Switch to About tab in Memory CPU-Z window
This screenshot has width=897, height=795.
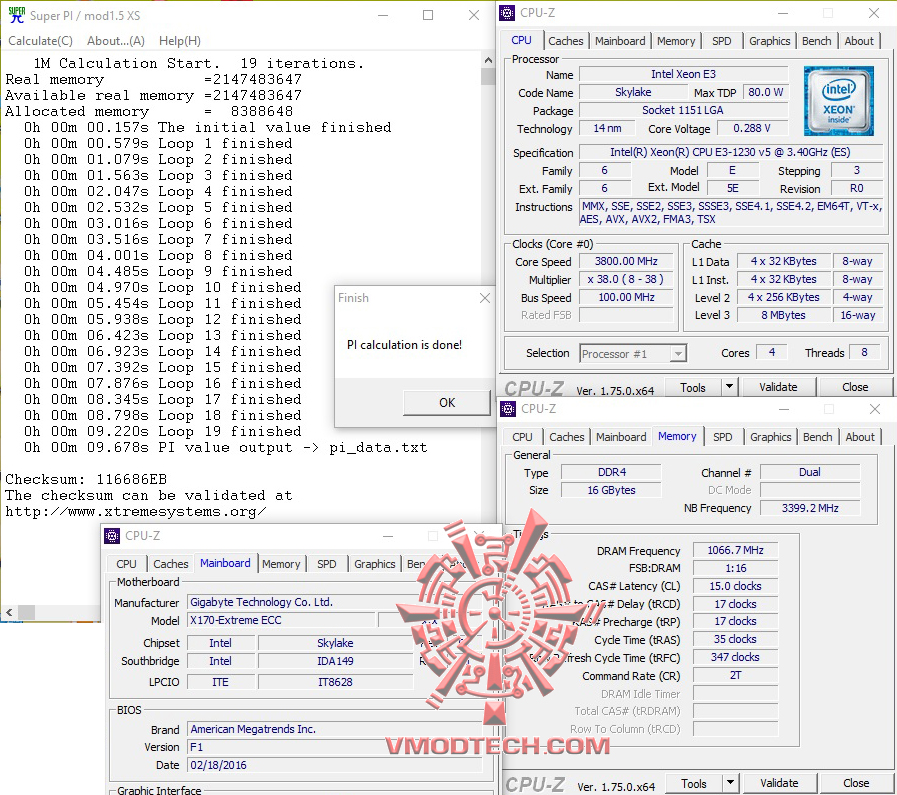(860, 437)
